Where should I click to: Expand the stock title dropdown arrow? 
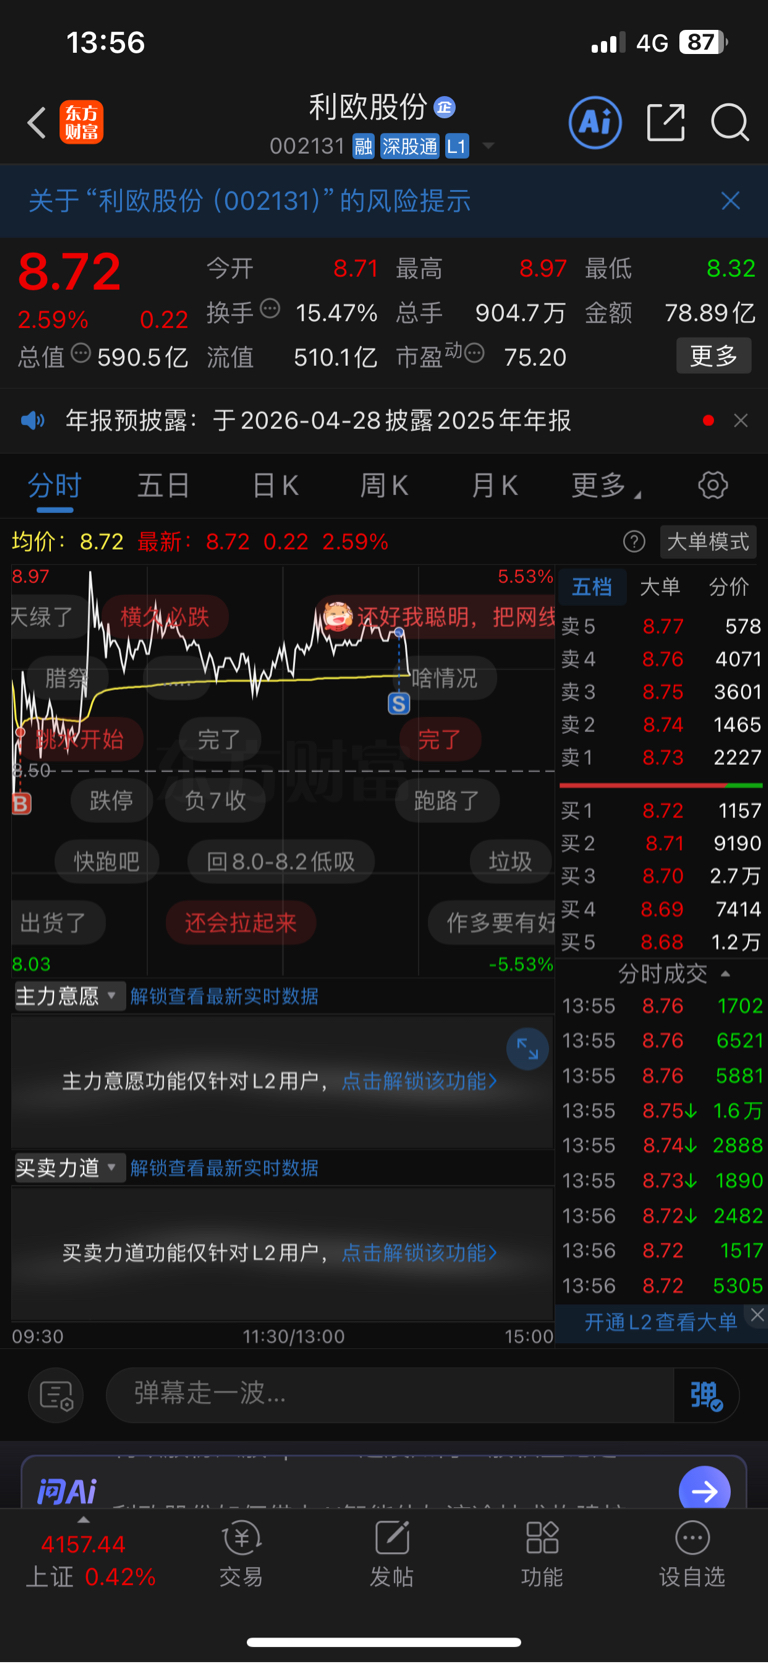pyautogui.click(x=488, y=146)
